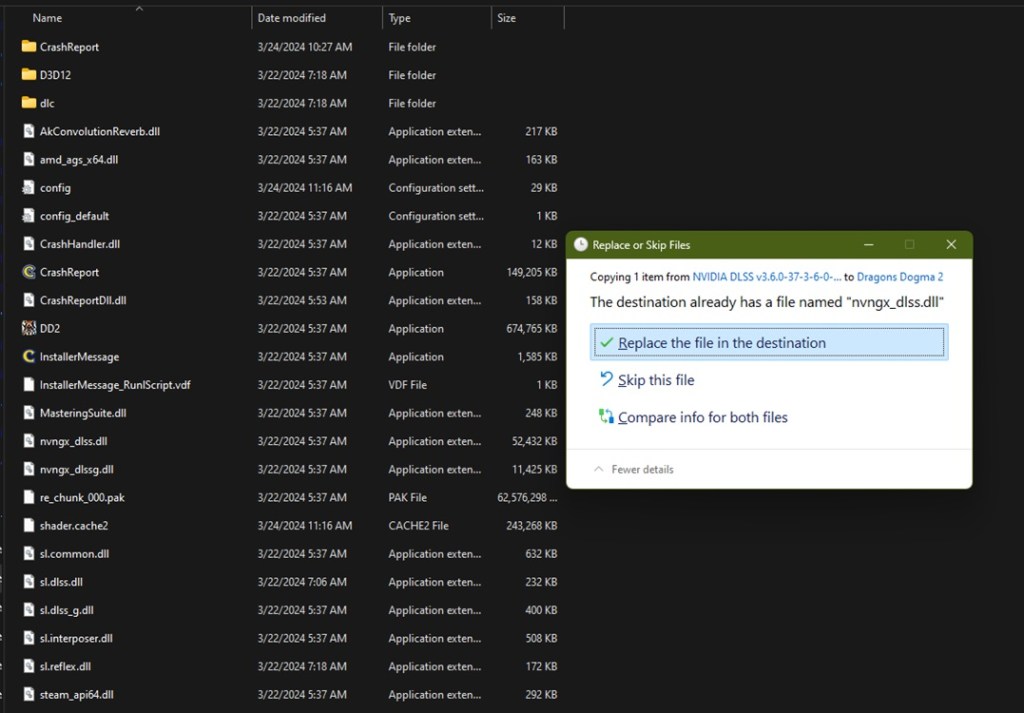1024x713 pixels.
Task: Click the config settings file icon
Action: click(x=28, y=188)
